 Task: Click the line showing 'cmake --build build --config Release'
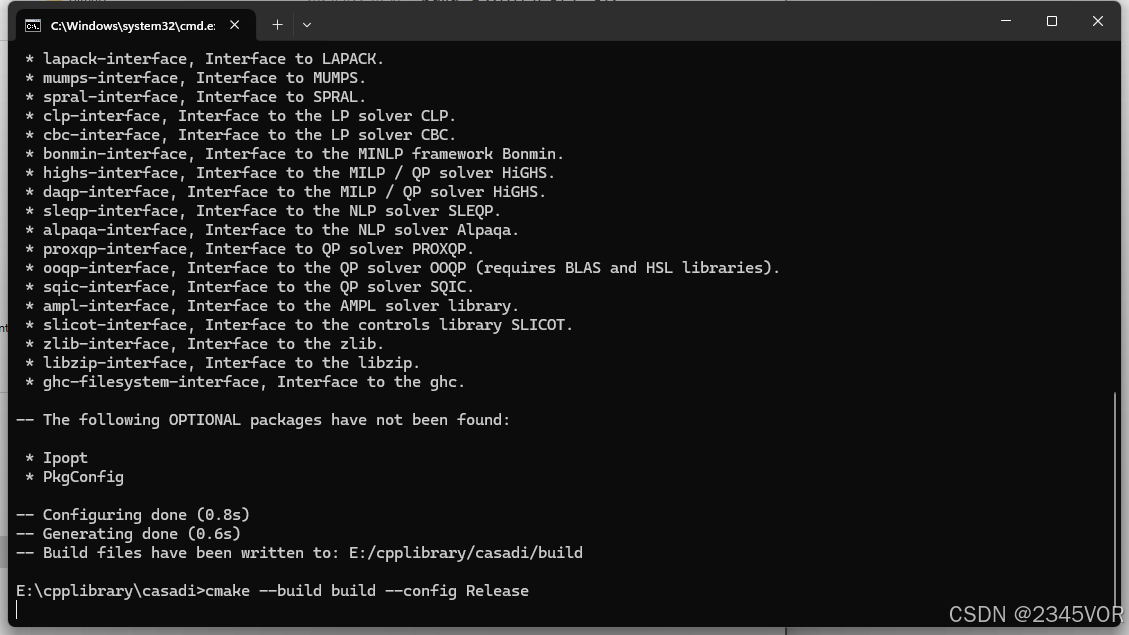pos(367,590)
